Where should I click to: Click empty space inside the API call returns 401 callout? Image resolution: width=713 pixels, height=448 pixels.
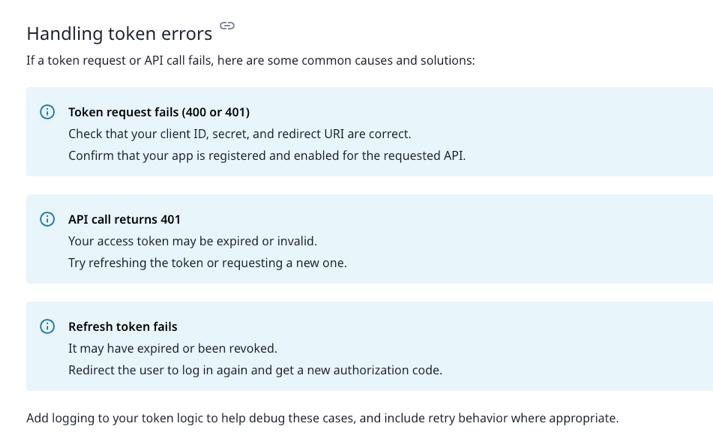[x=560, y=240]
